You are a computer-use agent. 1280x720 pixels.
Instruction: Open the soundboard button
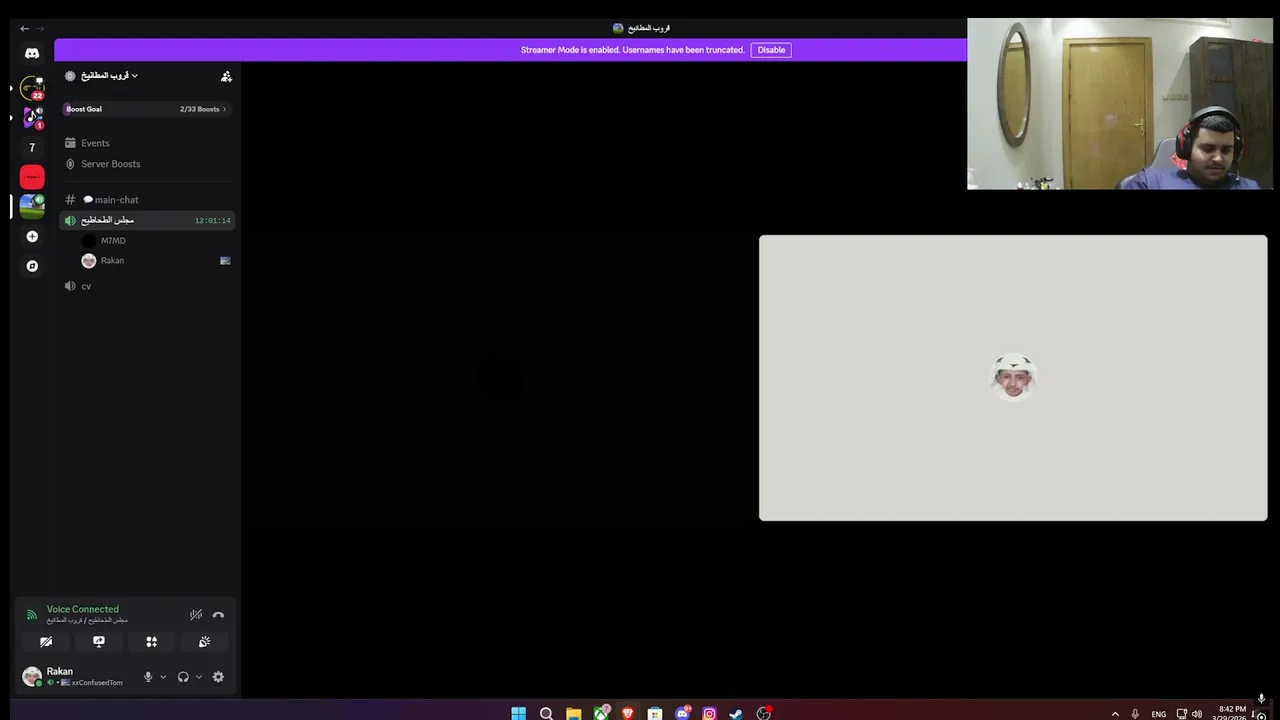204,642
